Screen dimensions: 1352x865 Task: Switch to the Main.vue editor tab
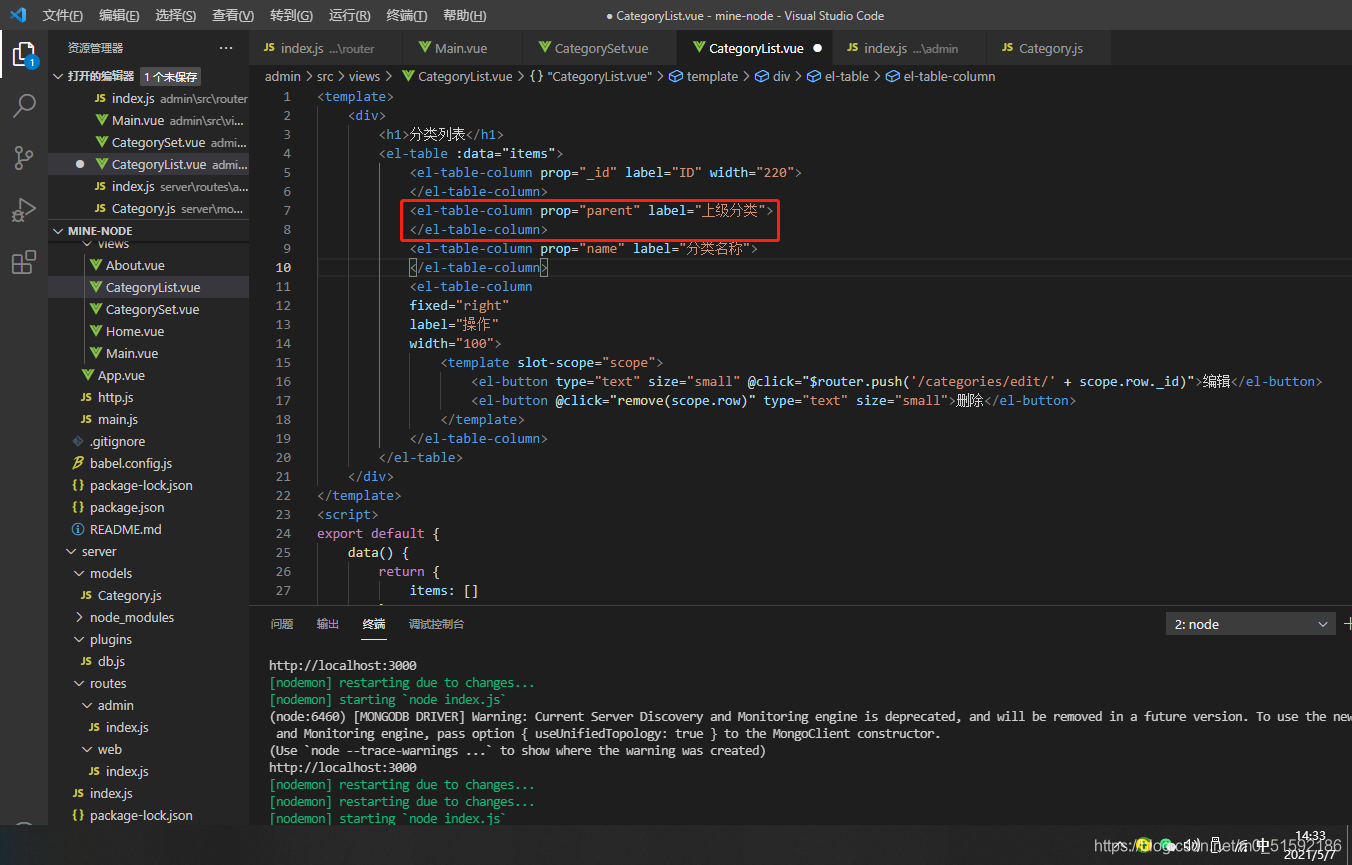coord(461,48)
